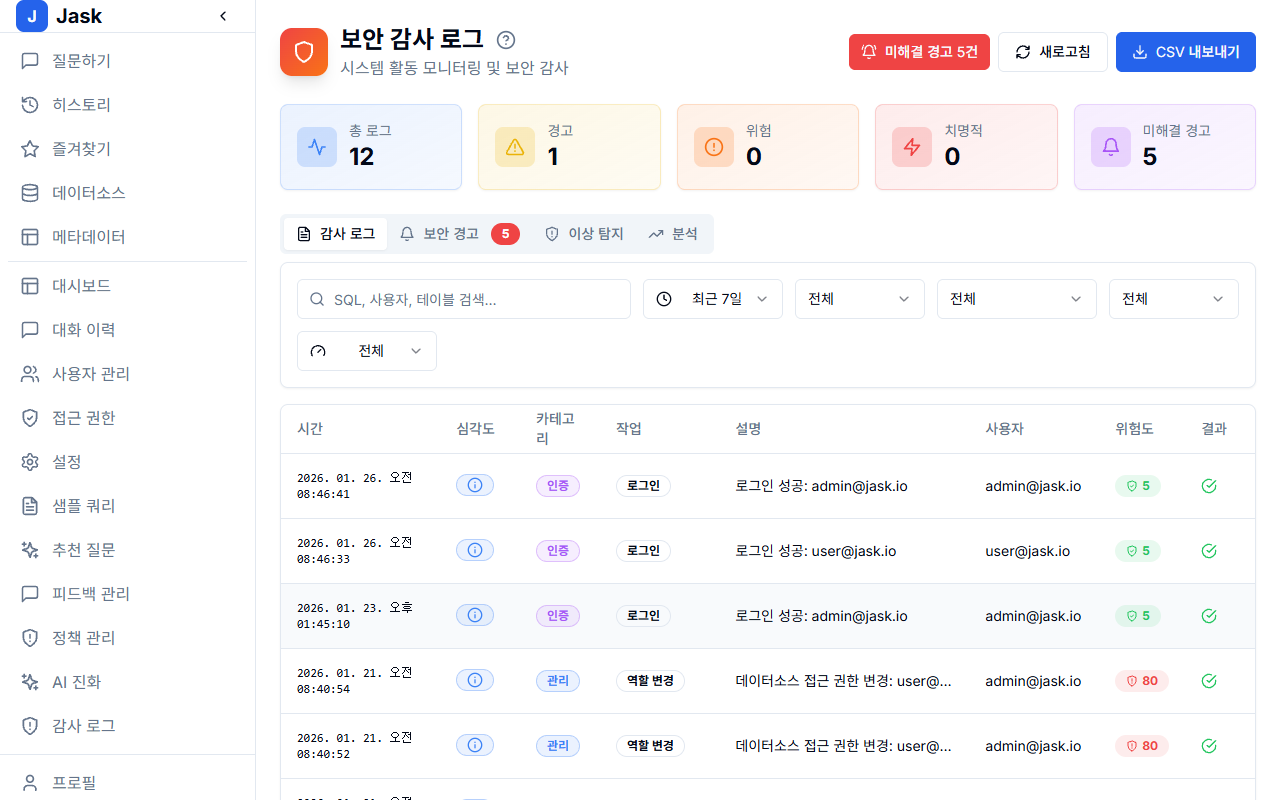Open 질문하기 in the sidebar
1280x800 pixels.
pyautogui.click(x=128, y=61)
